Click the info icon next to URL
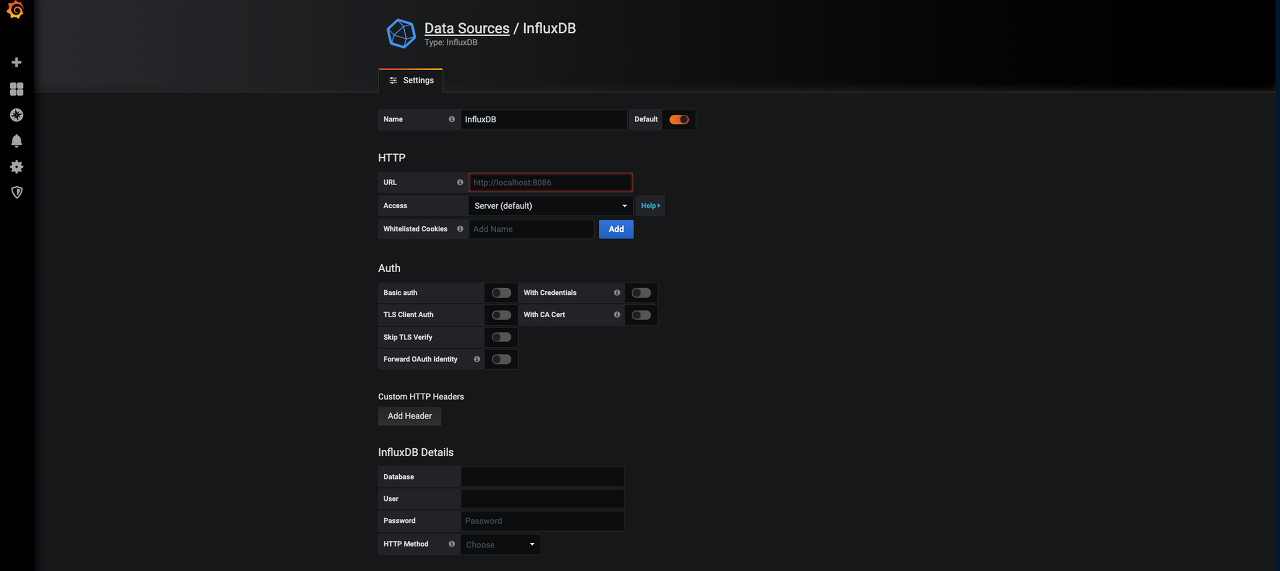The height and width of the screenshot is (571, 1280). pyautogui.click(x=460, y=182)
